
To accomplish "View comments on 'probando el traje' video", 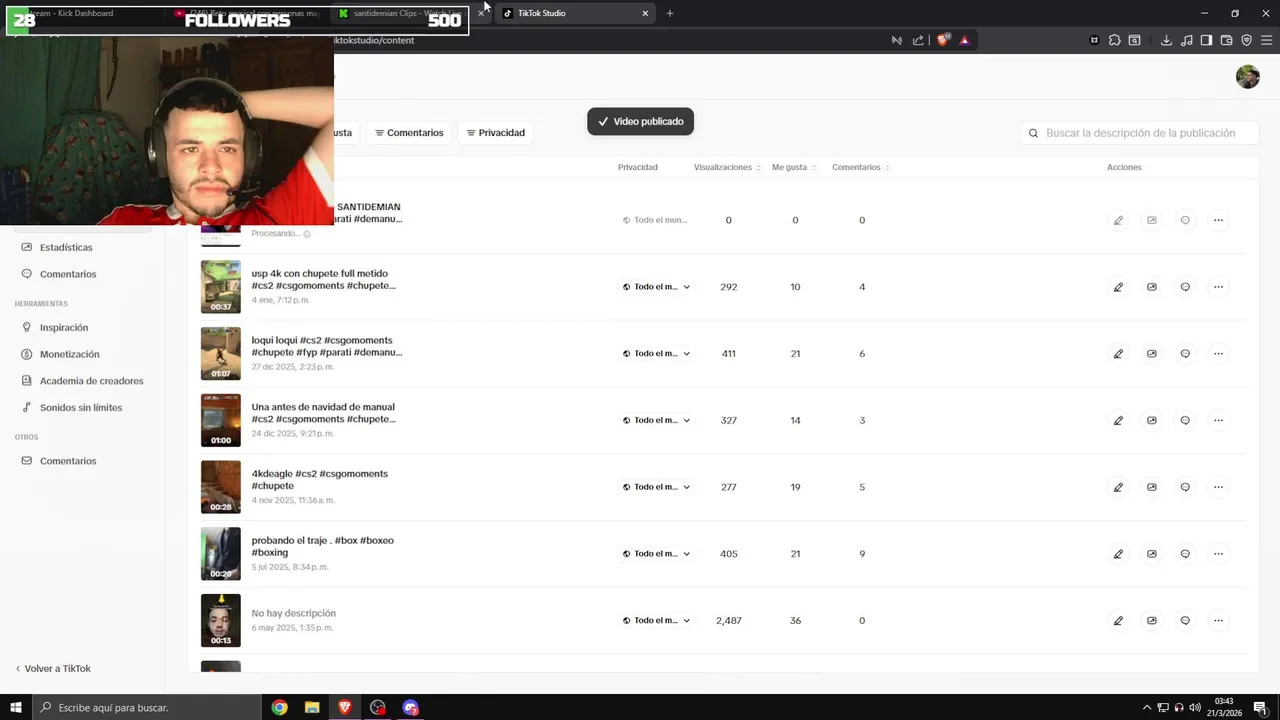I will pos(1185,554).
